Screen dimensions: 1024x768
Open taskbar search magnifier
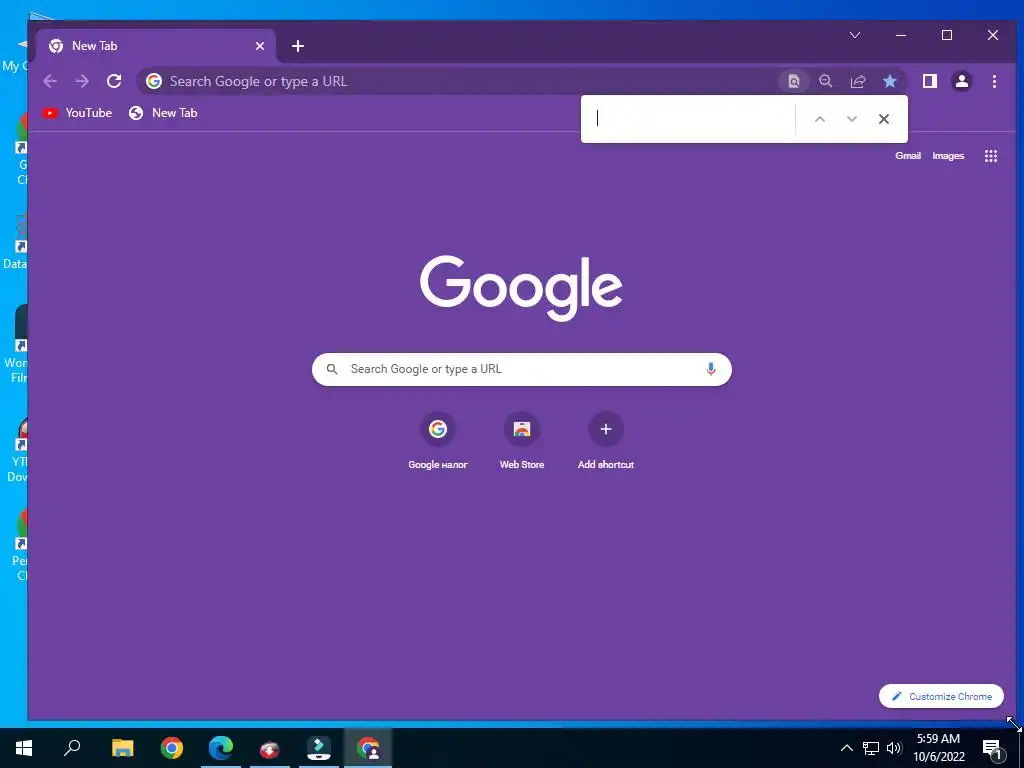(72, 748)
